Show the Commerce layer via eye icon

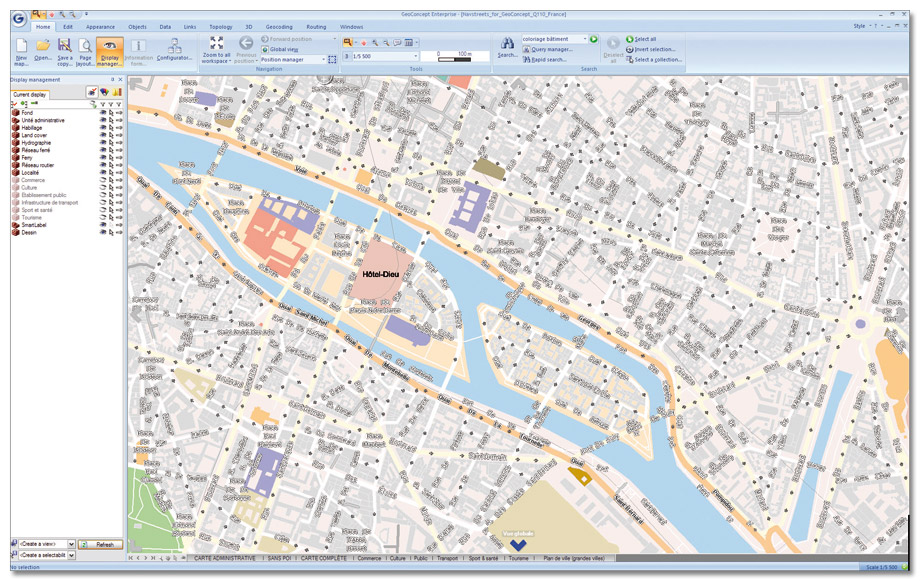point(103,180)
